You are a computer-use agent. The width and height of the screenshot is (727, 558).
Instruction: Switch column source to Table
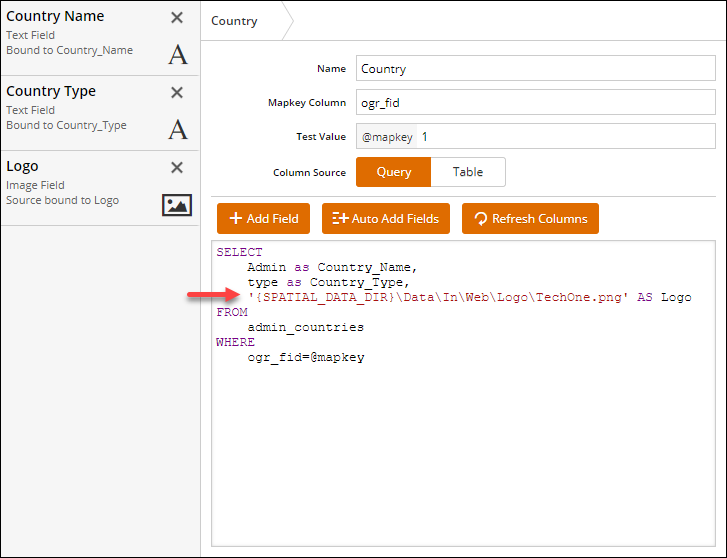point(467,172)
